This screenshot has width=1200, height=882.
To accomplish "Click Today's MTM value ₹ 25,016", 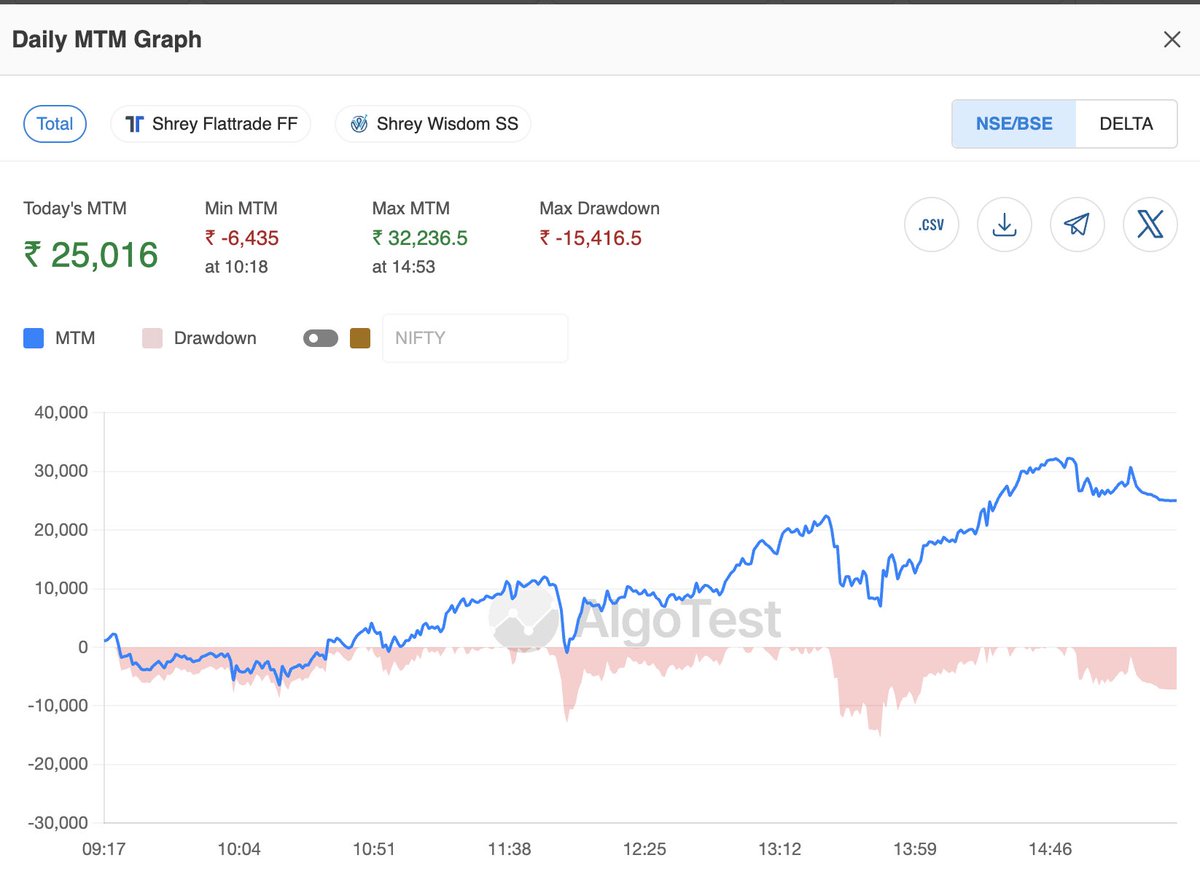I will 91,254.
